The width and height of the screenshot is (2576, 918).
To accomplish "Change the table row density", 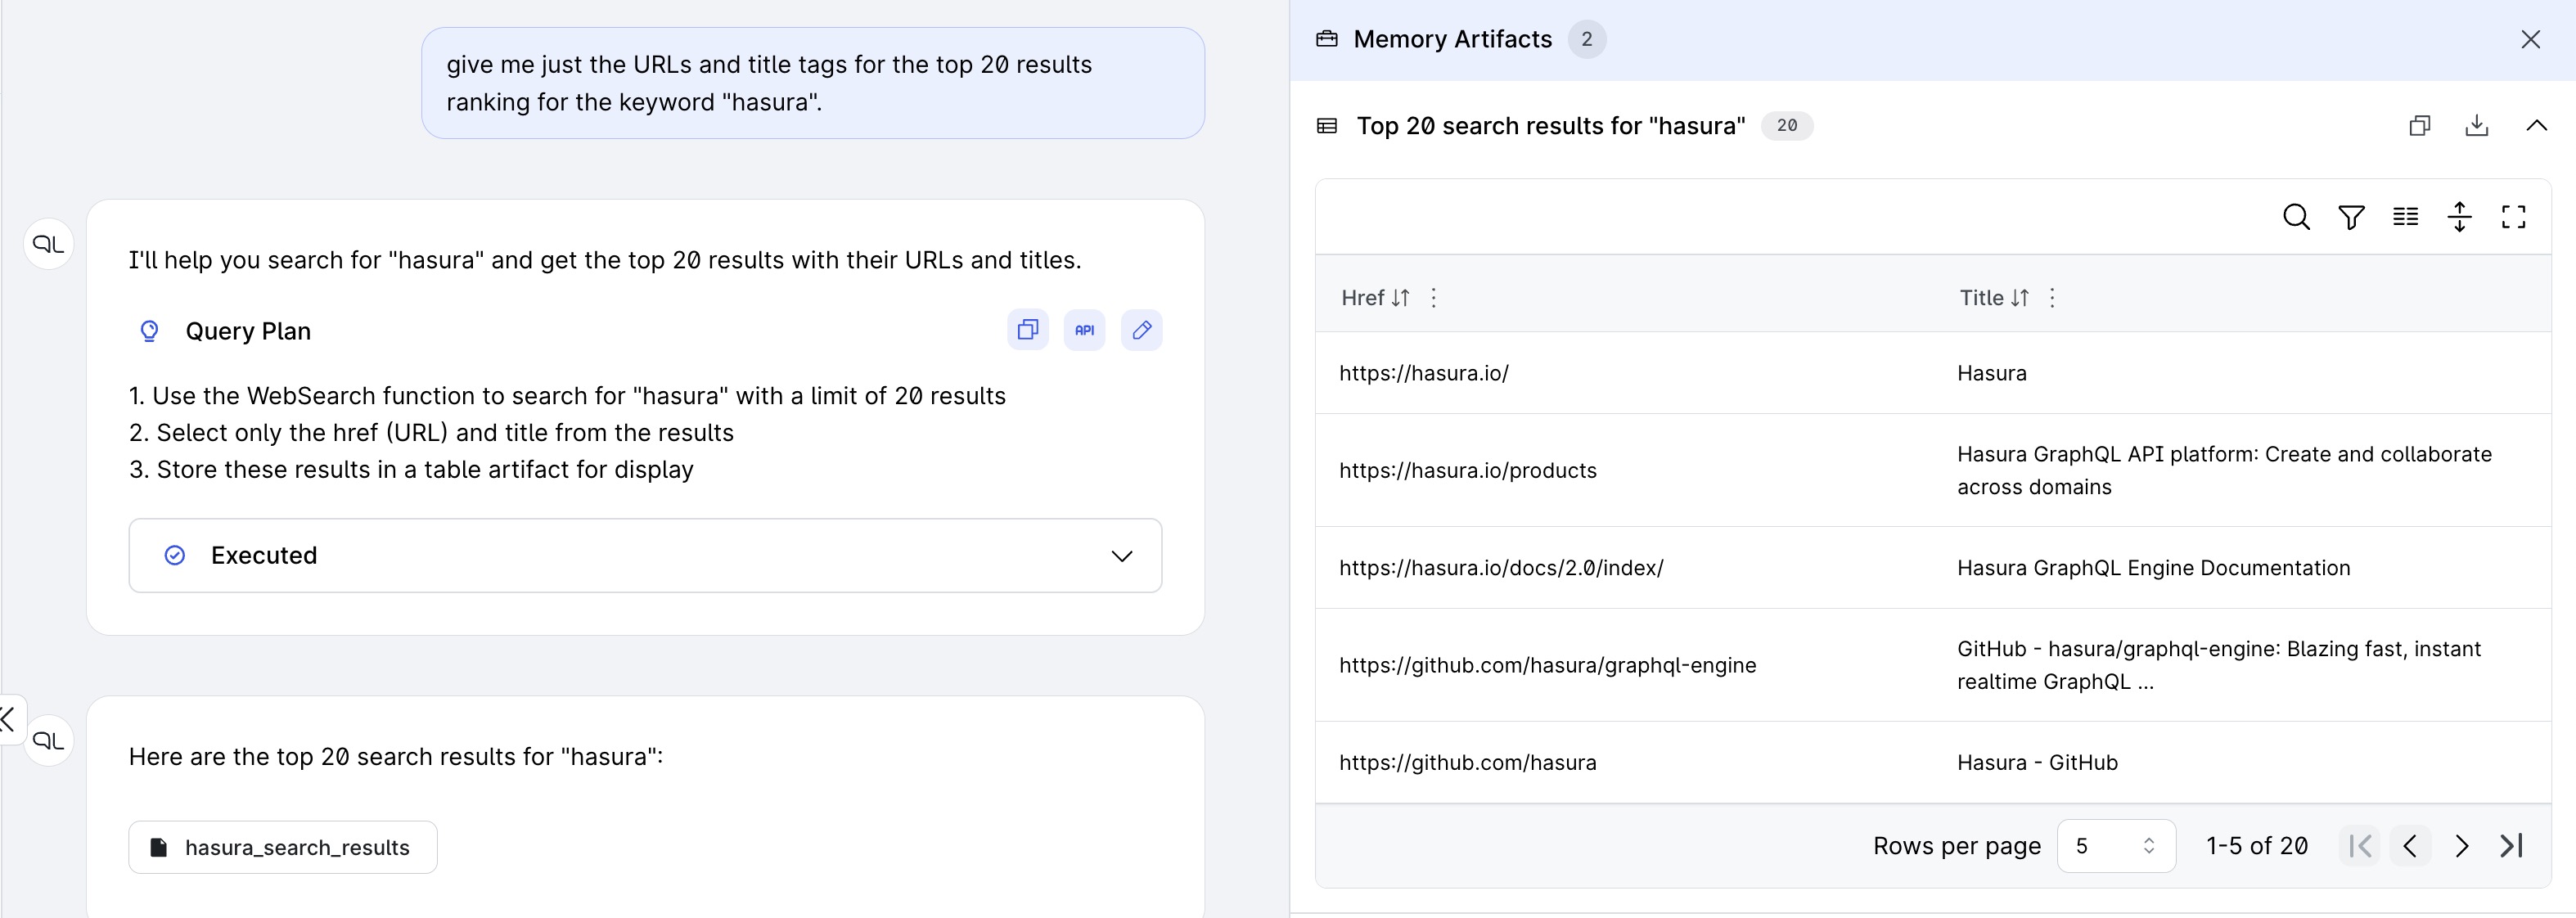I will coord(2405,217).
